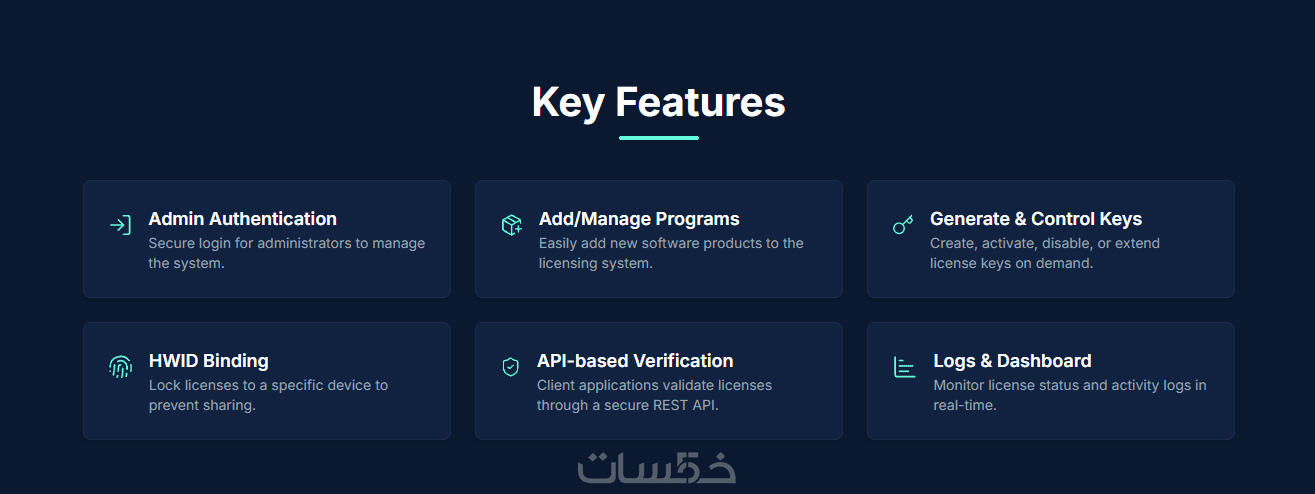This screenshot has height=494, width=1315.
Task: Open the Logs & Dashboard heading
Action: click(1012, 361)
